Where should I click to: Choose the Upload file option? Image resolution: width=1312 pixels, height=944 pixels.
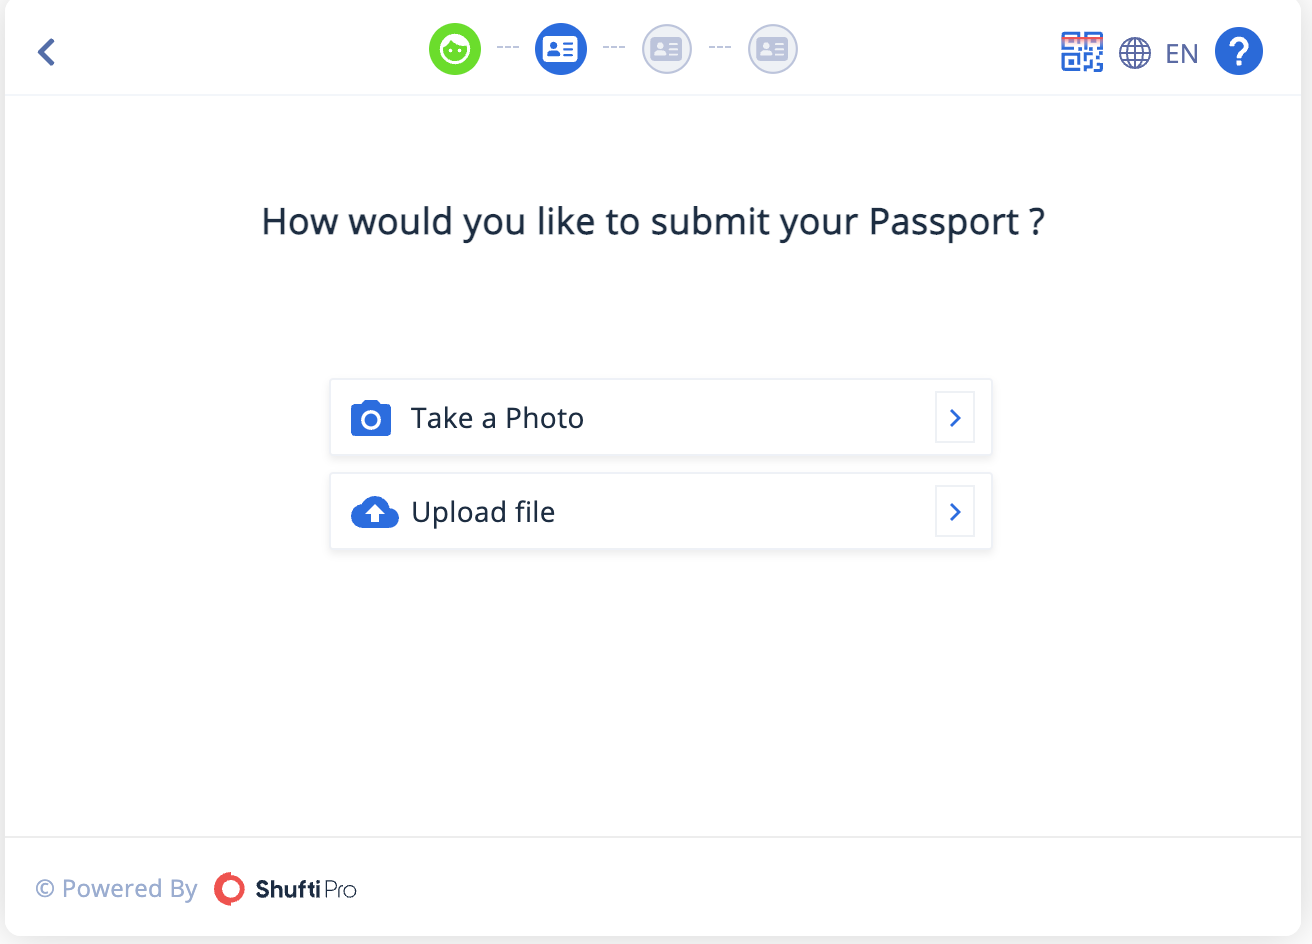click(661, 511)
